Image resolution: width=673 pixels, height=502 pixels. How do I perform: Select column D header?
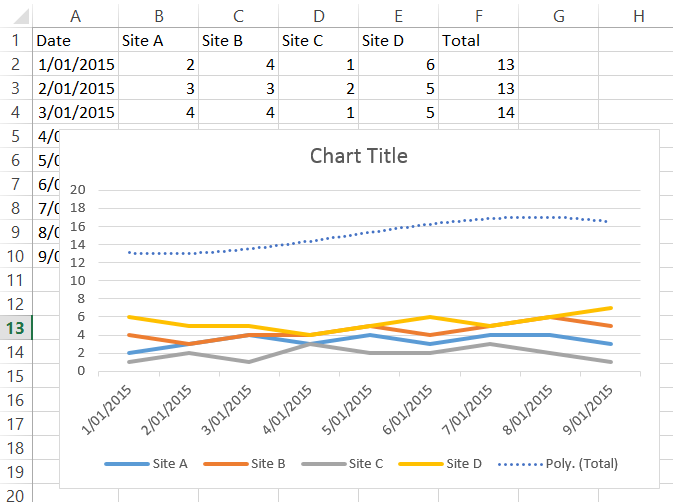point(318,16)
